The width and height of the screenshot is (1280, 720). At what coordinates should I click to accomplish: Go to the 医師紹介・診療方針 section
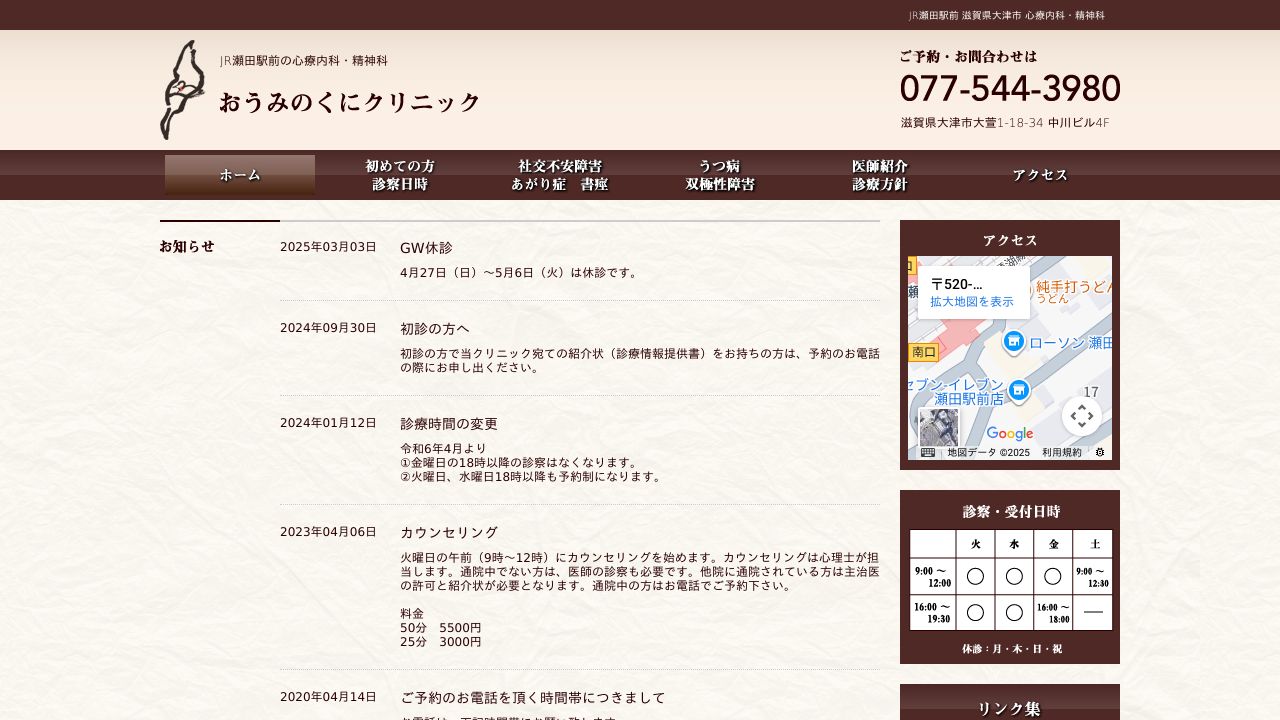879,176
